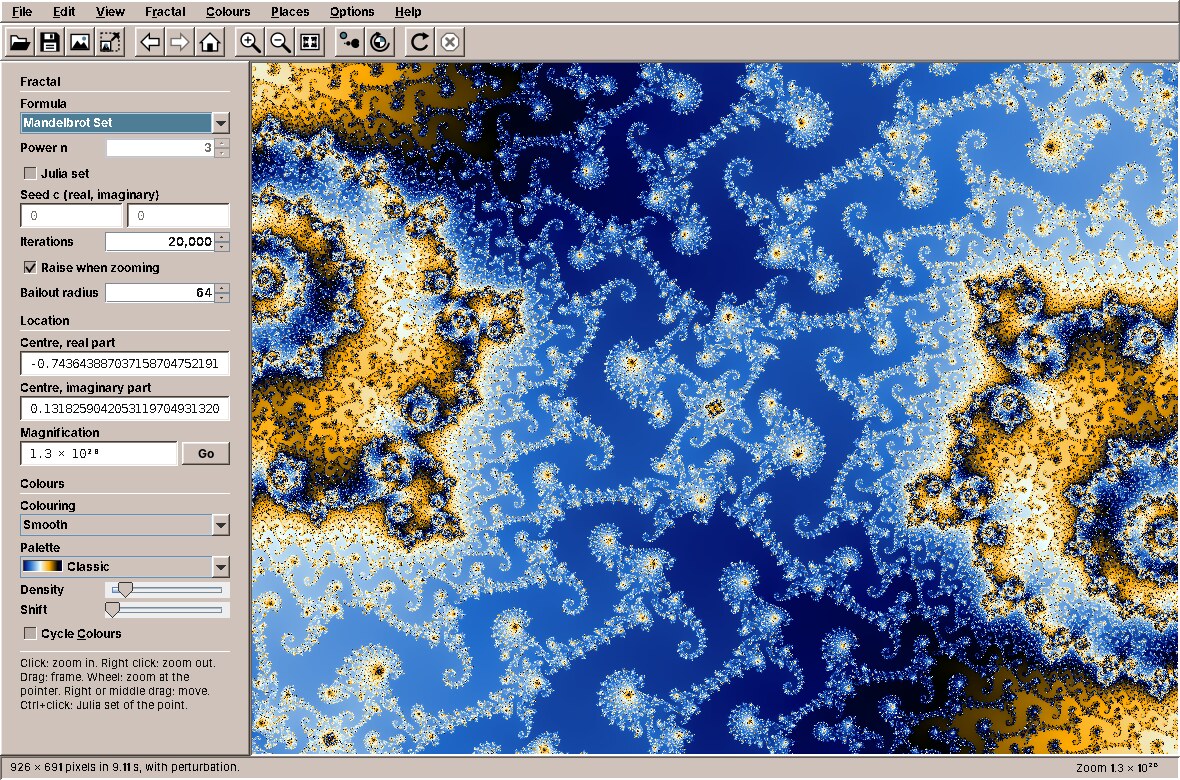Decrease Bailout radius with down stepper
Viewport: 1180px width, 780px height.
(221, 297)
